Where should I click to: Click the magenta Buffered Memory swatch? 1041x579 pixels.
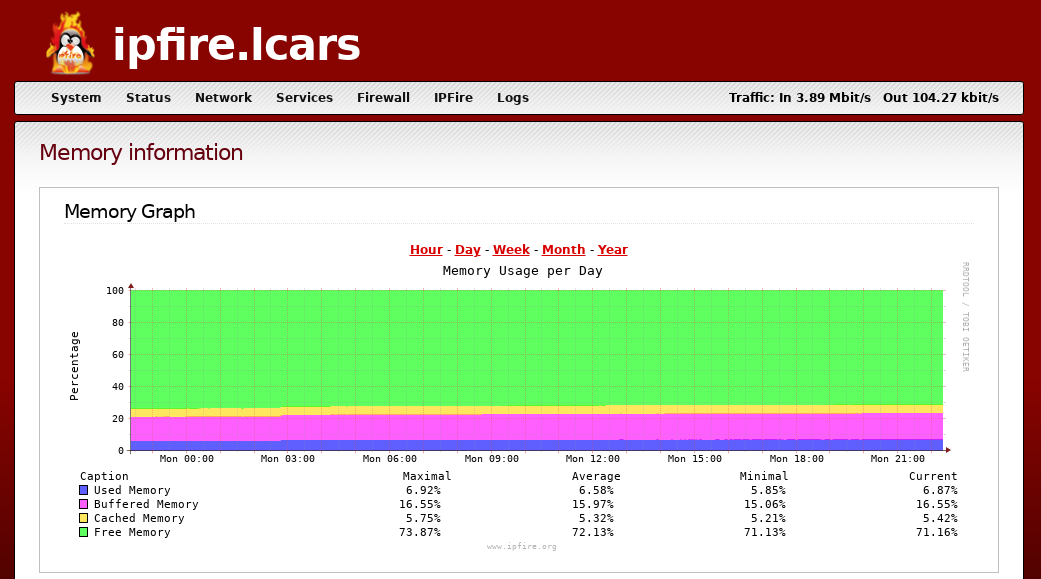pos(84,504)
